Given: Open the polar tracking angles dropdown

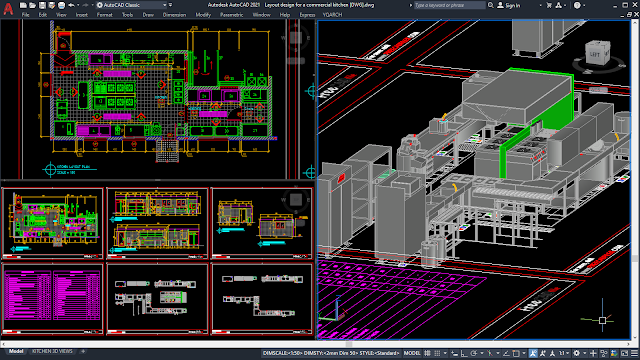Looking at the screenshot, I should [482, 353].
